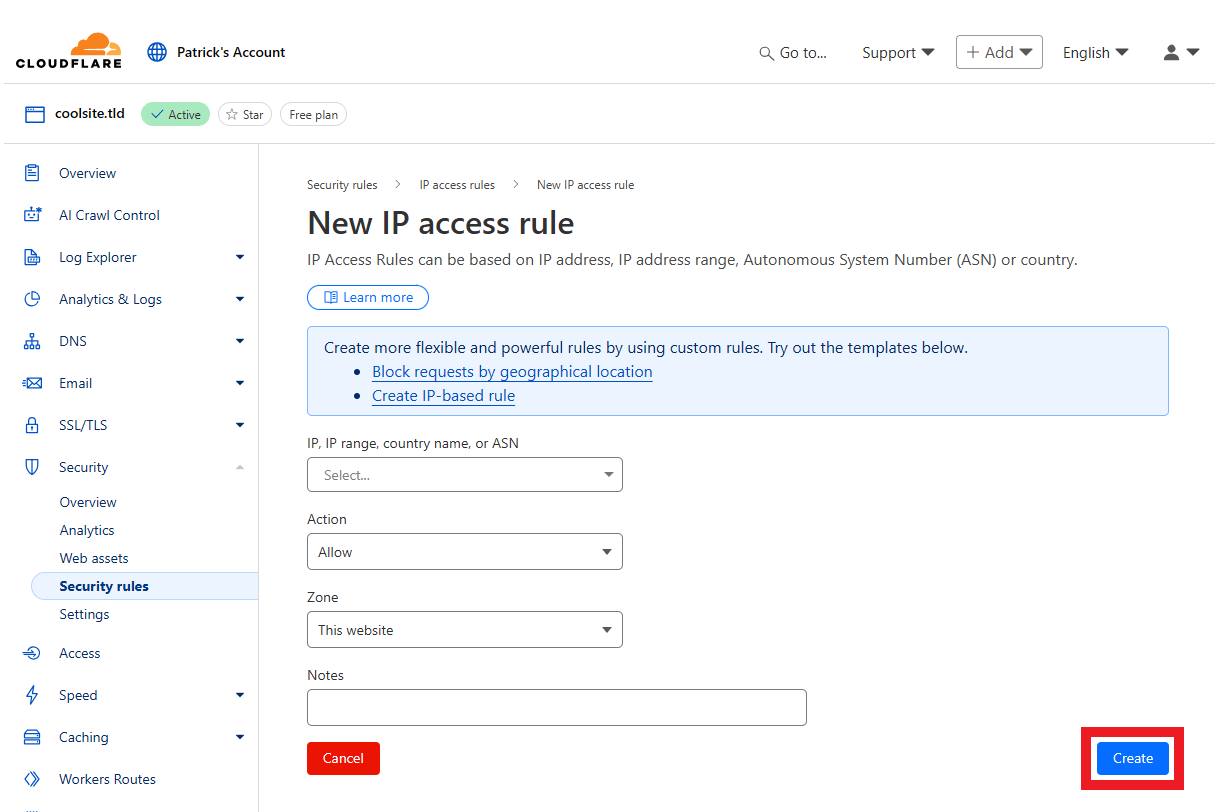Open the IP, range, country or ASN dropdown

(x=464, y=475)
